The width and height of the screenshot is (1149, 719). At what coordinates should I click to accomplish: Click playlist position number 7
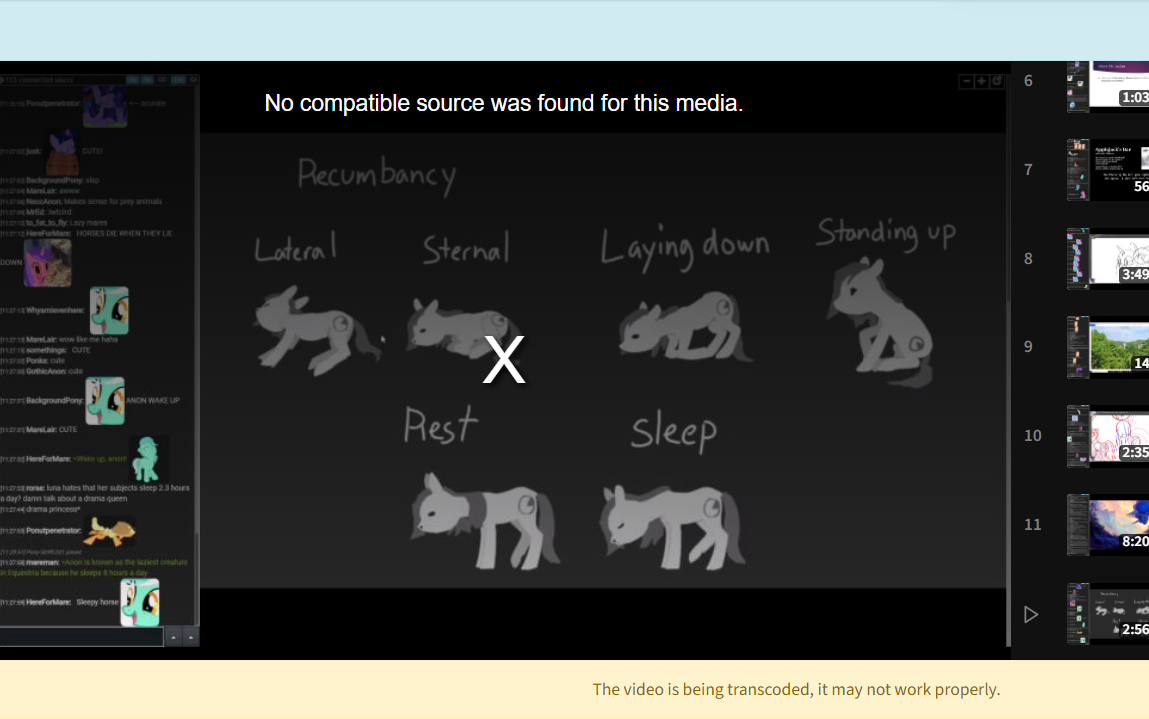click(x=1028, y=170)
